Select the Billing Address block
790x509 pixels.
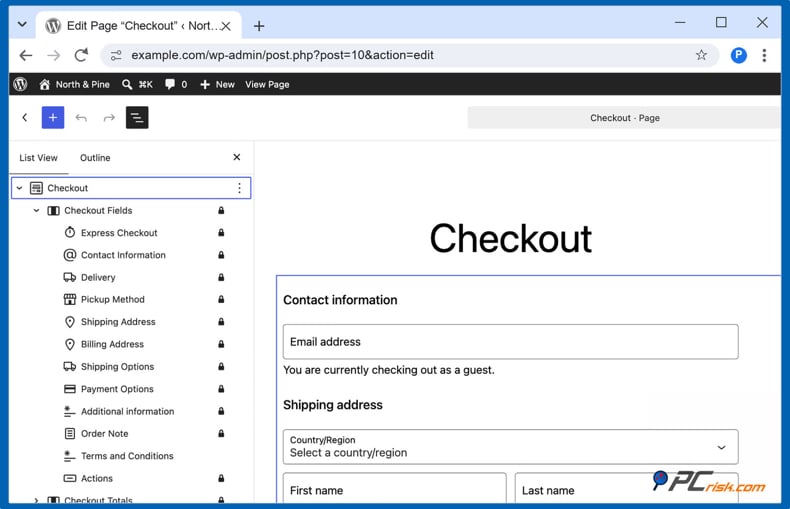(112, 344)
